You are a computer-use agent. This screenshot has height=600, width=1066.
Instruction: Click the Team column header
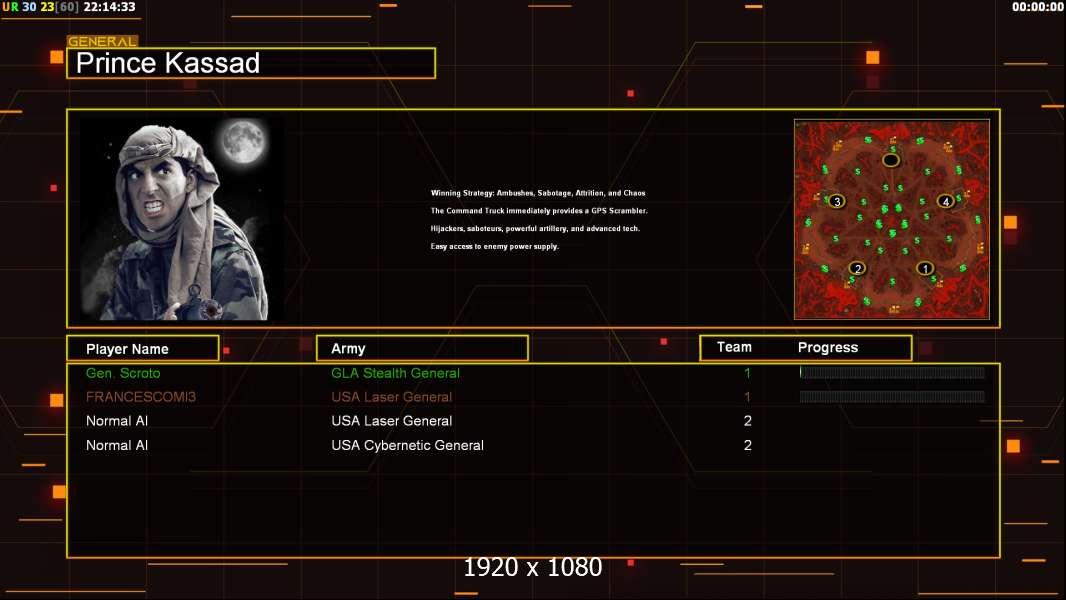734,347
